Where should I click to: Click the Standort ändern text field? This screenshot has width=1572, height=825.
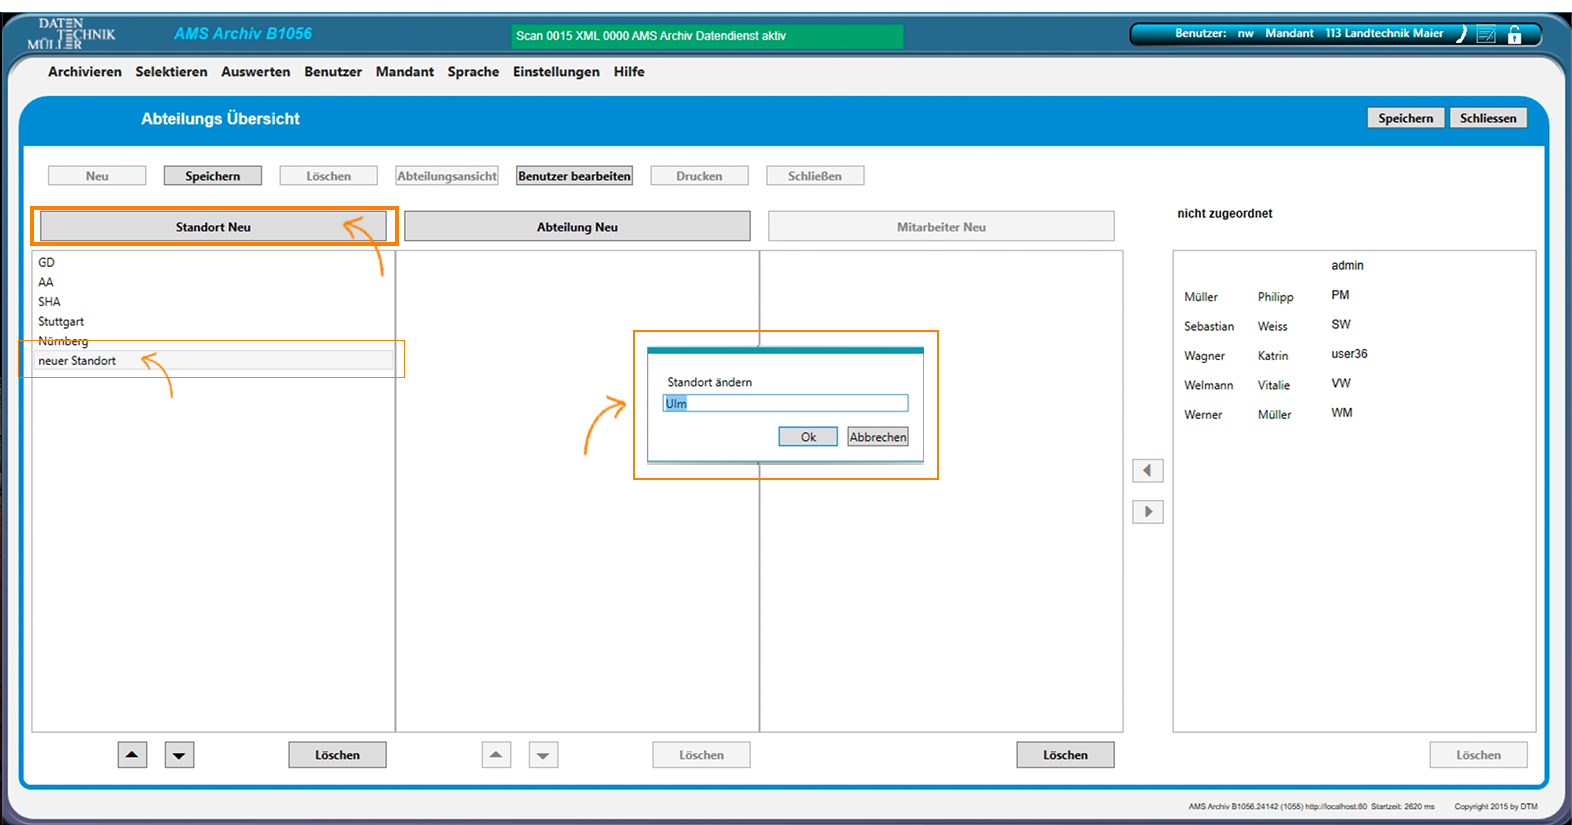click(x=785, y=403)
